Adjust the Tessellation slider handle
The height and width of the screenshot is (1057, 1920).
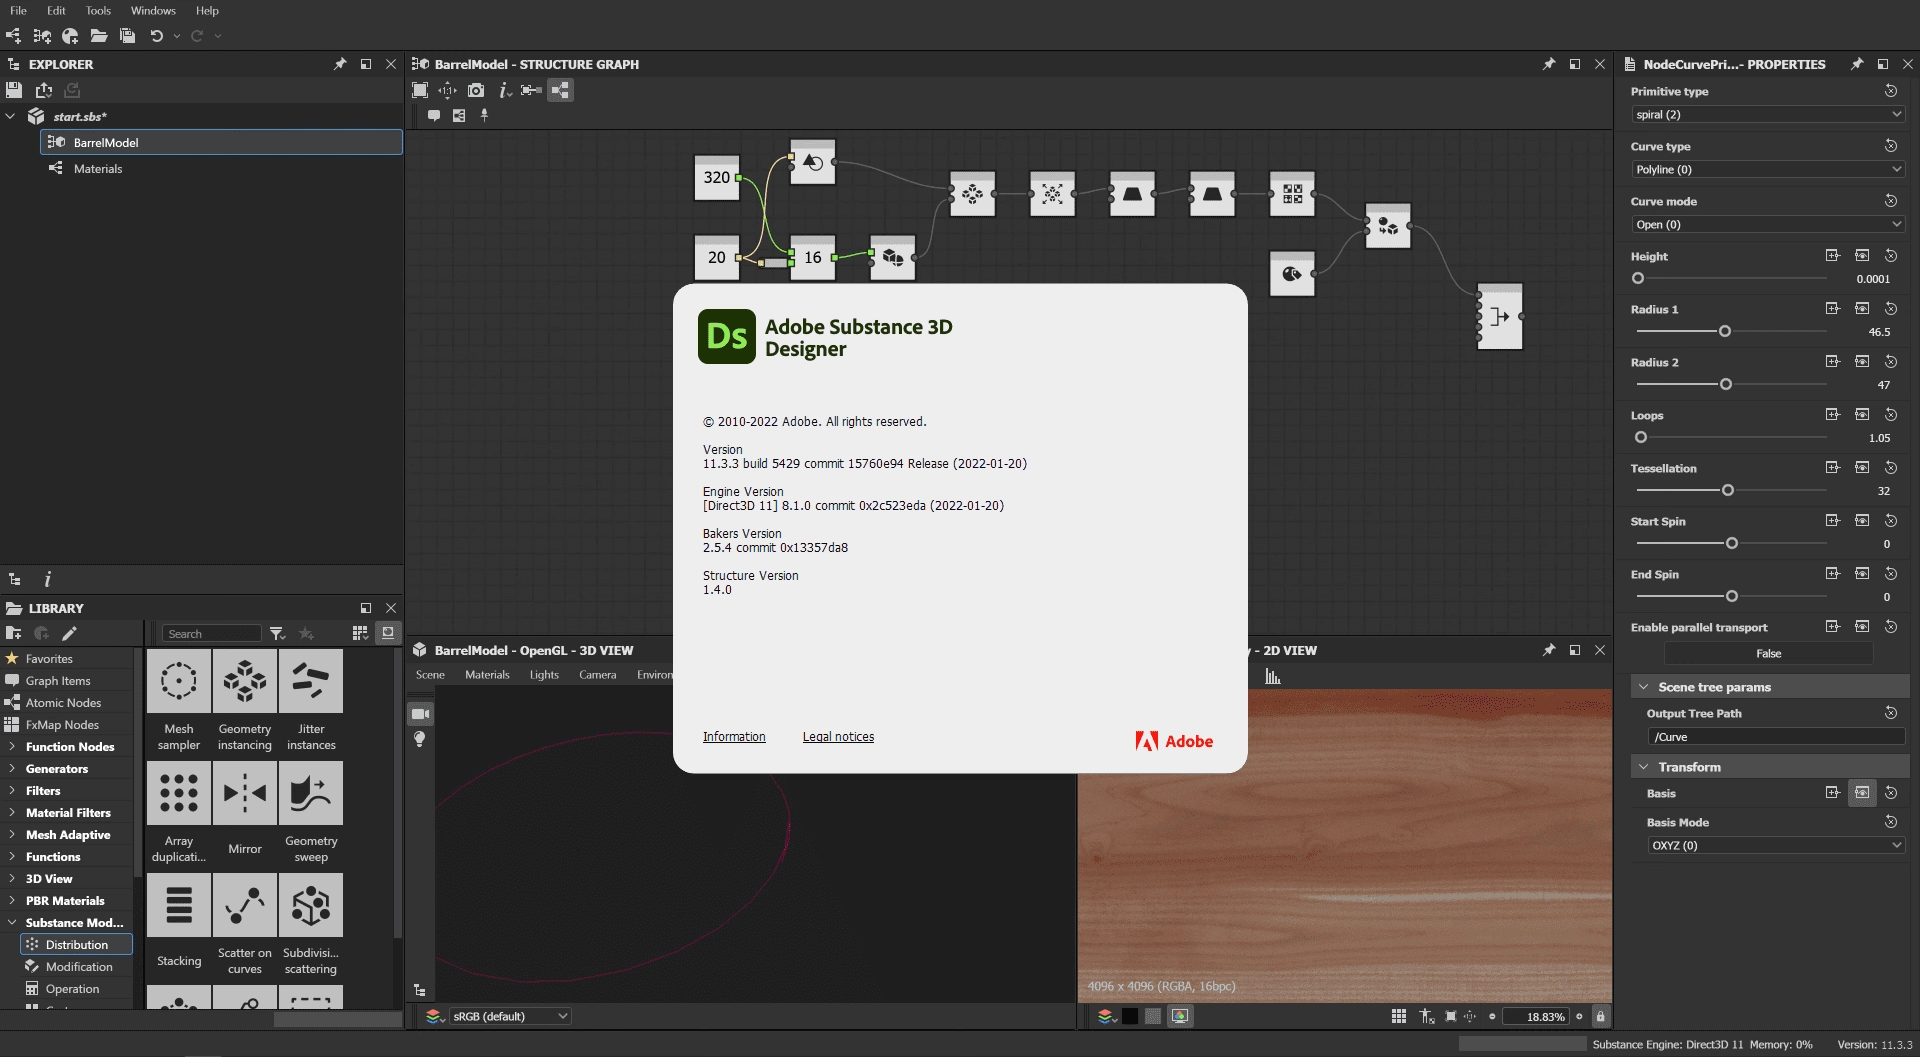pos(1728,490)
